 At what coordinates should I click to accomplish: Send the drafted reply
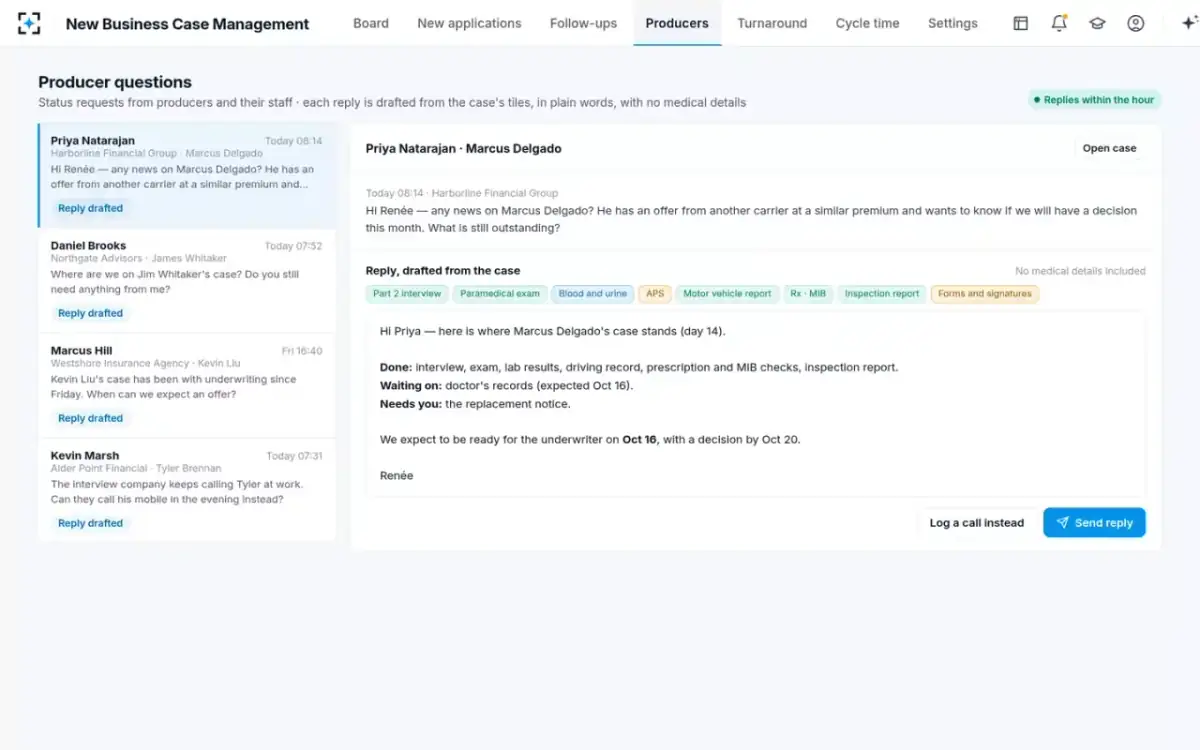point(1094,522)
